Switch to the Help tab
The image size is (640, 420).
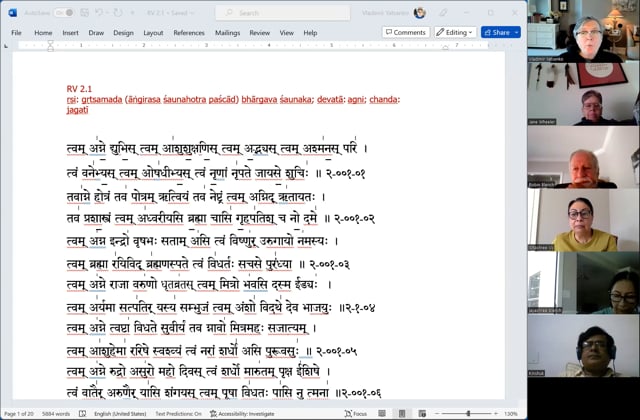point(310,33)
